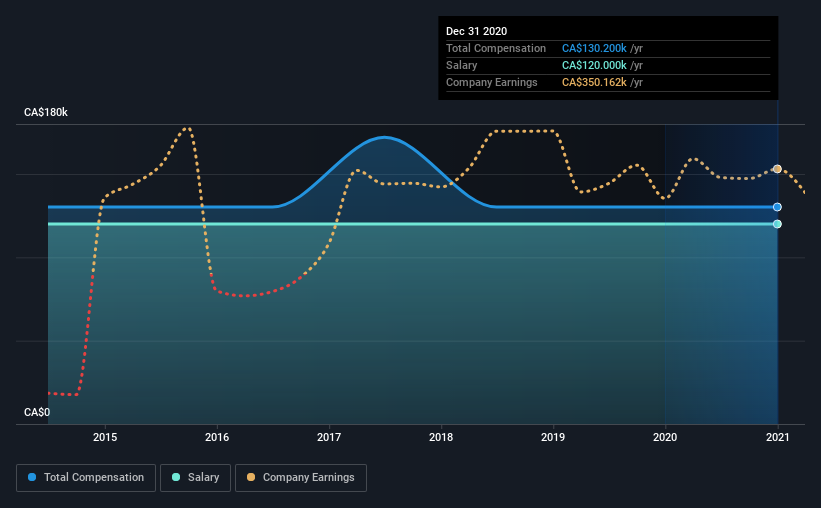The image size is (821, 508).
Task: Toggle the Salary legend button
Action: [x=195, y=478]
